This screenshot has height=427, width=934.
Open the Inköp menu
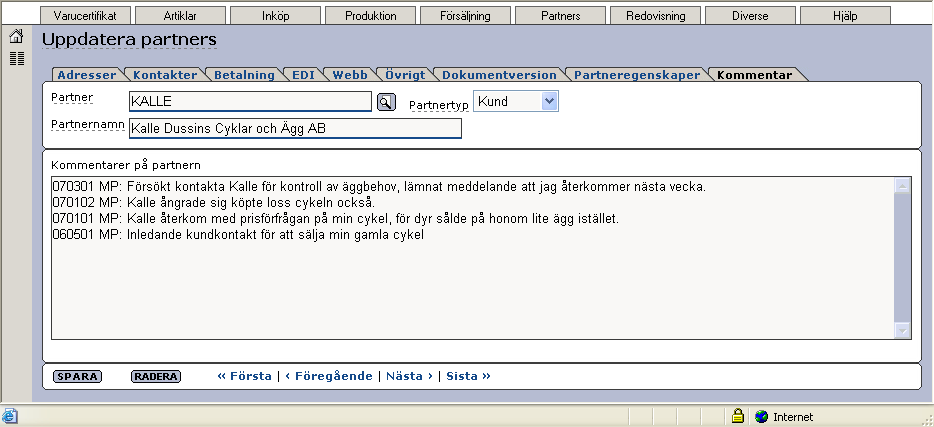[x=275, y=16]
